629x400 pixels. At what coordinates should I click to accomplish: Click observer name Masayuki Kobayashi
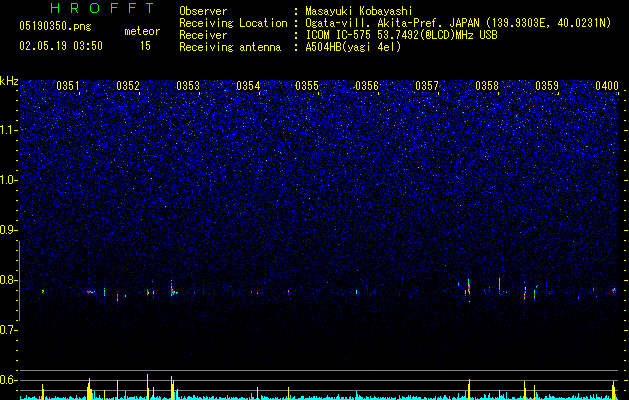tap(359, 11)
